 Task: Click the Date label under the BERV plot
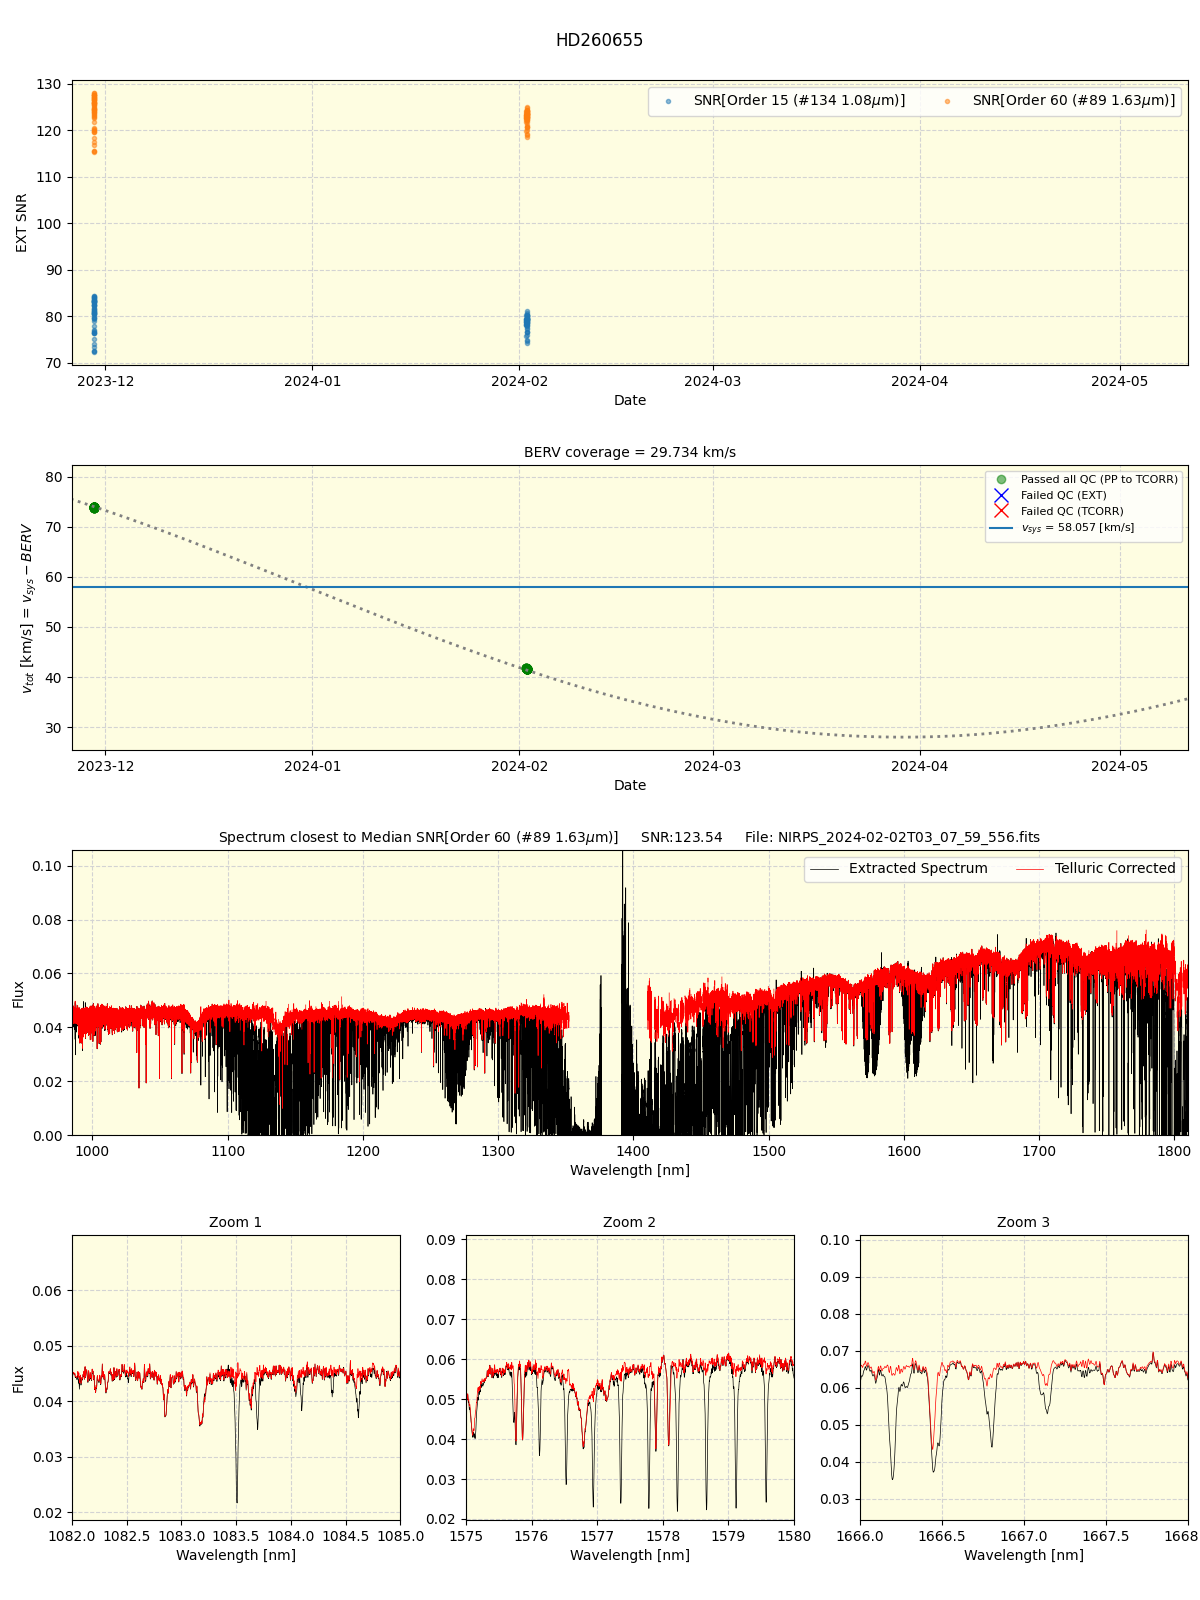click(630, 785)
